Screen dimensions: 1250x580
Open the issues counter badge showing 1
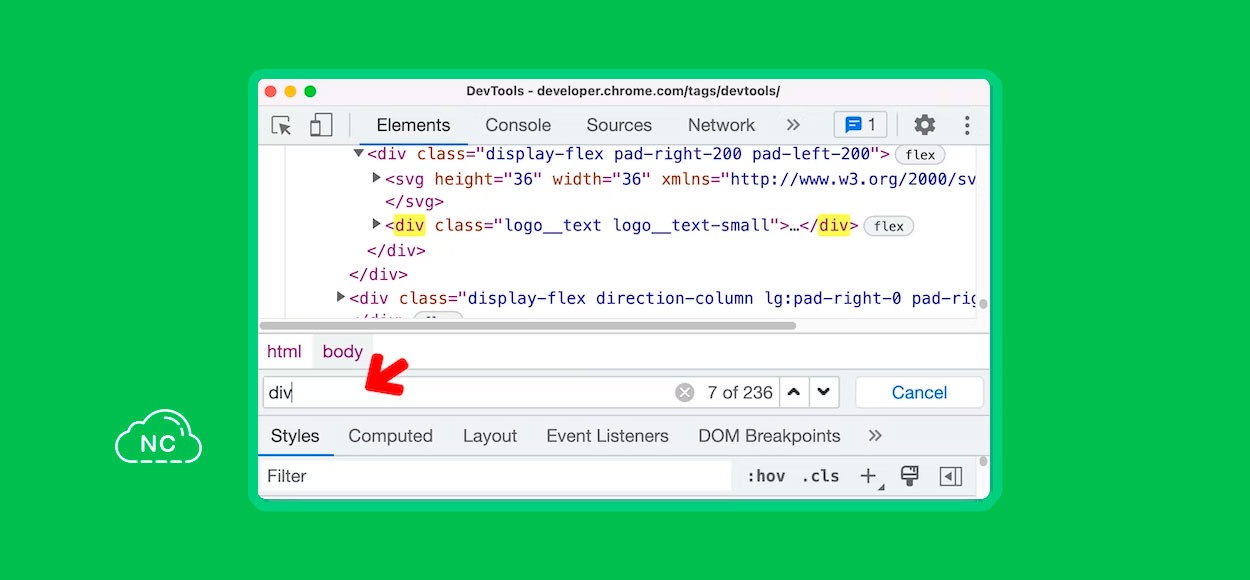pyautogui.click(x=860, y=125)
